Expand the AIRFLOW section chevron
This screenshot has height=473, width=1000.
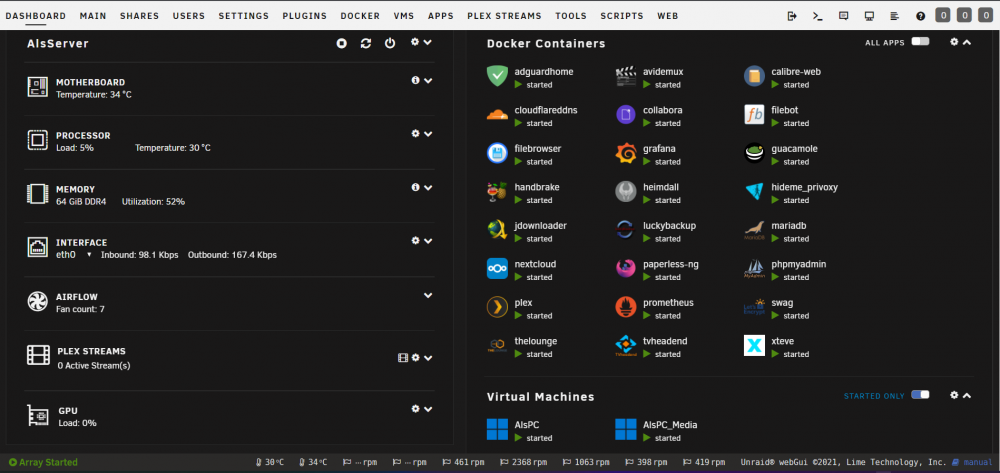428,295
